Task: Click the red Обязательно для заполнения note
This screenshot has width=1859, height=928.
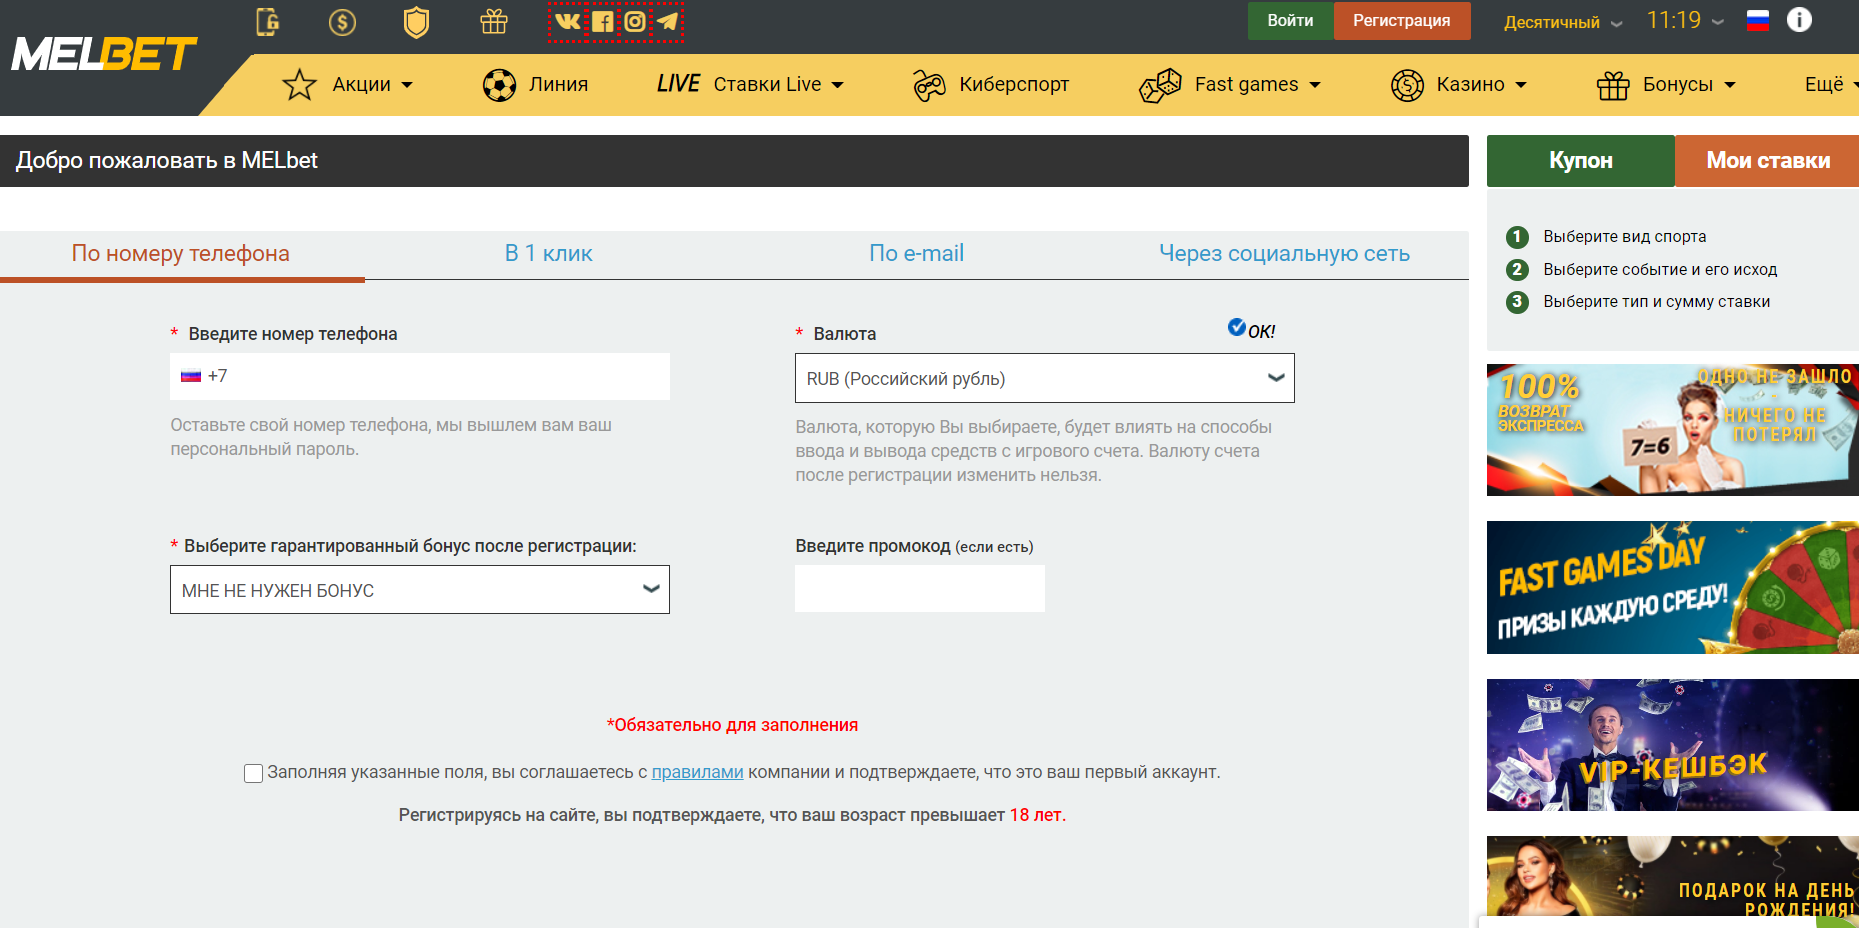Action: [x=732, y=725]
